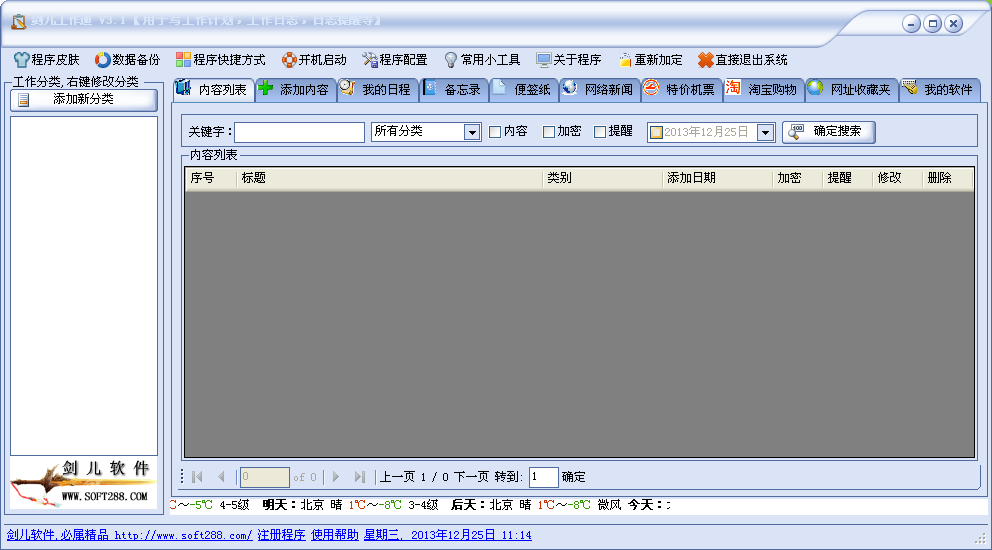Click the 删除 column header
The image size is (992, 550).
click(x=946, y=178)
